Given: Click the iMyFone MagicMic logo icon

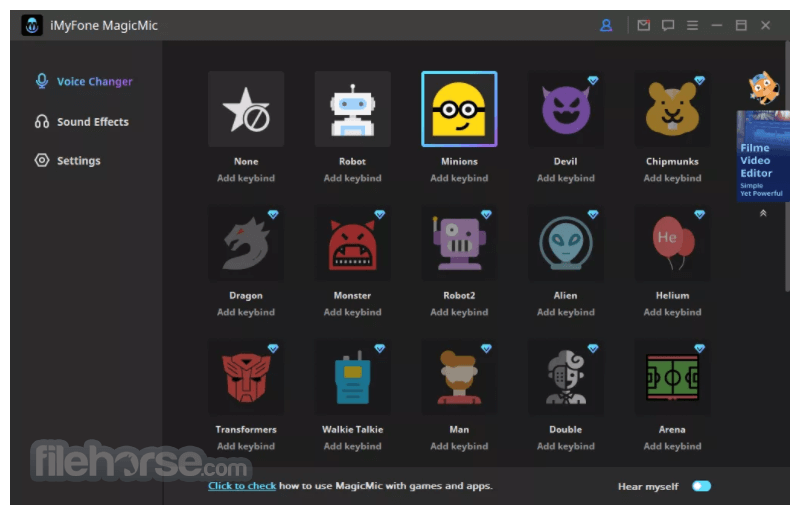Looking at the screenshot, I should coord(32,25).
